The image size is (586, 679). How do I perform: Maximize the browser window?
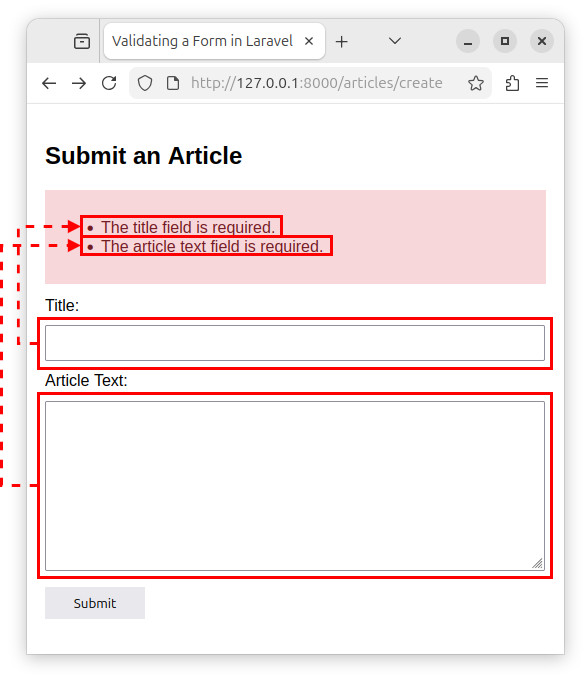tap(505, 41)
